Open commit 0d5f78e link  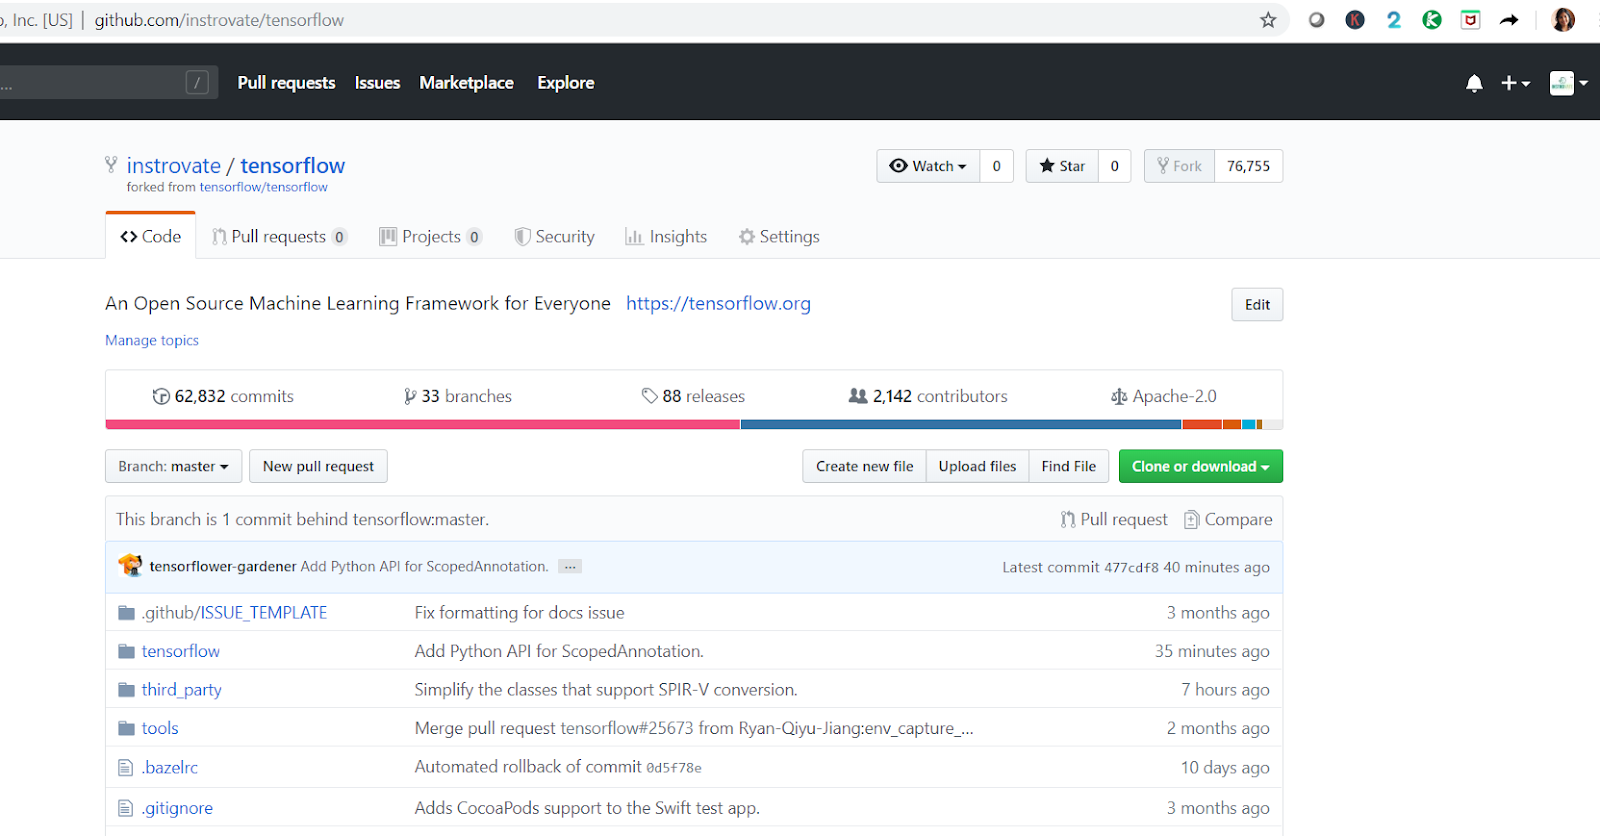pyautogui.click(x=674, y=768)
